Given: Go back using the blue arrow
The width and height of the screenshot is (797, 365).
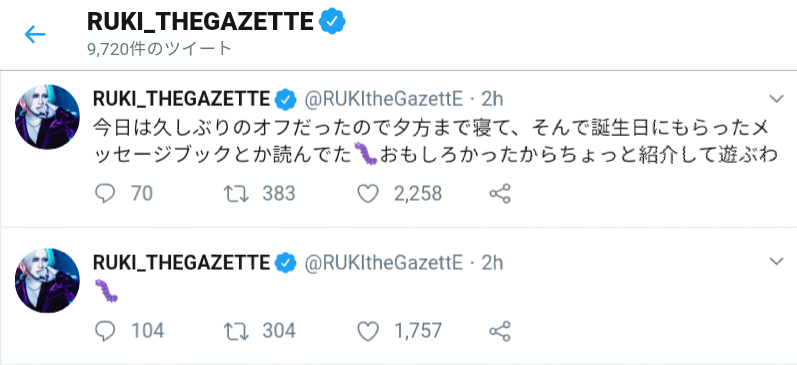Looking at the screenshot, I should pyautogui.click(x=35, y=35).
